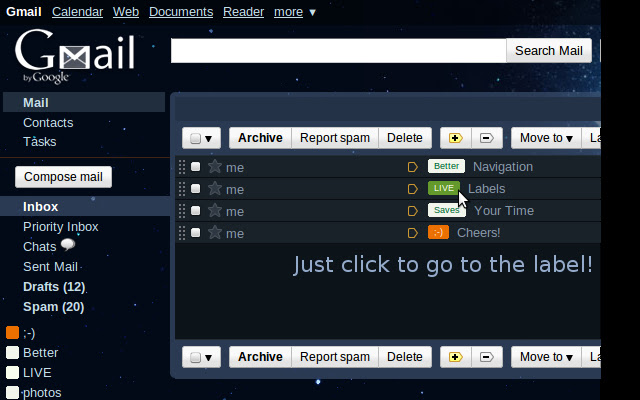Screen dimensions: 640x400
Task: Click importance marker on Navigation row
Action: click(413, 167)
